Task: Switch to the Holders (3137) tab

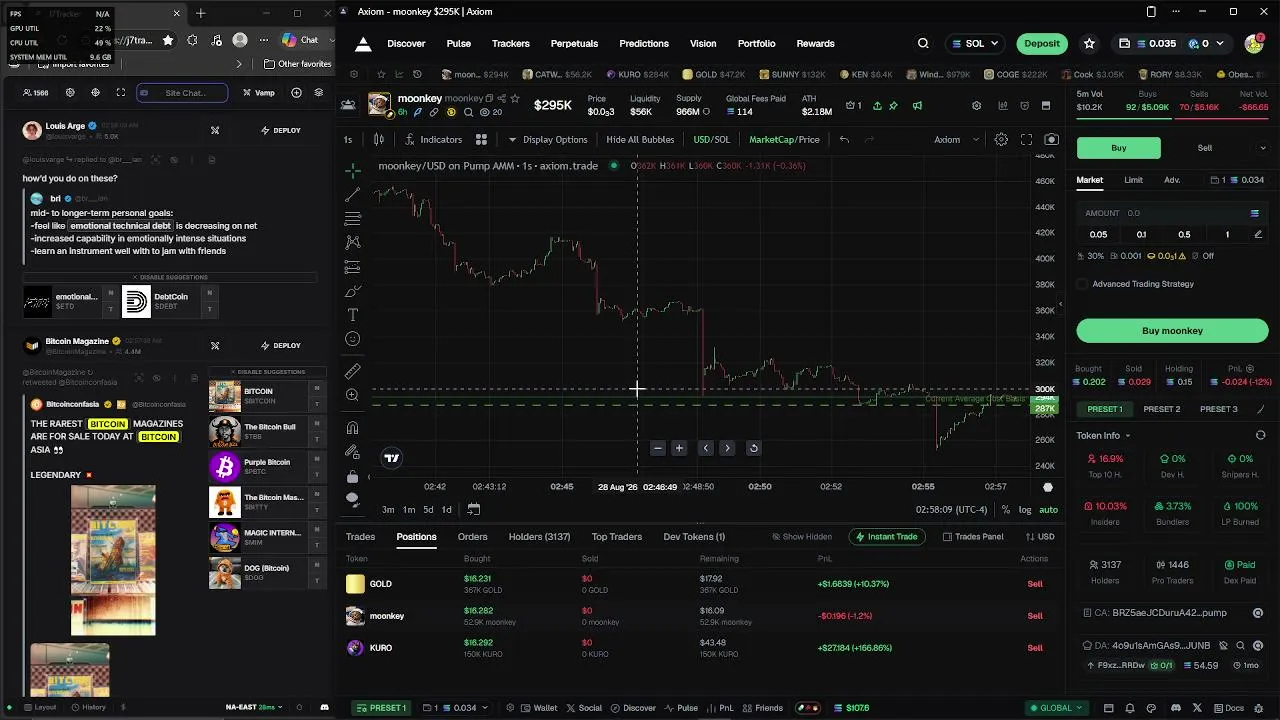Action: (x=539, y=537)
